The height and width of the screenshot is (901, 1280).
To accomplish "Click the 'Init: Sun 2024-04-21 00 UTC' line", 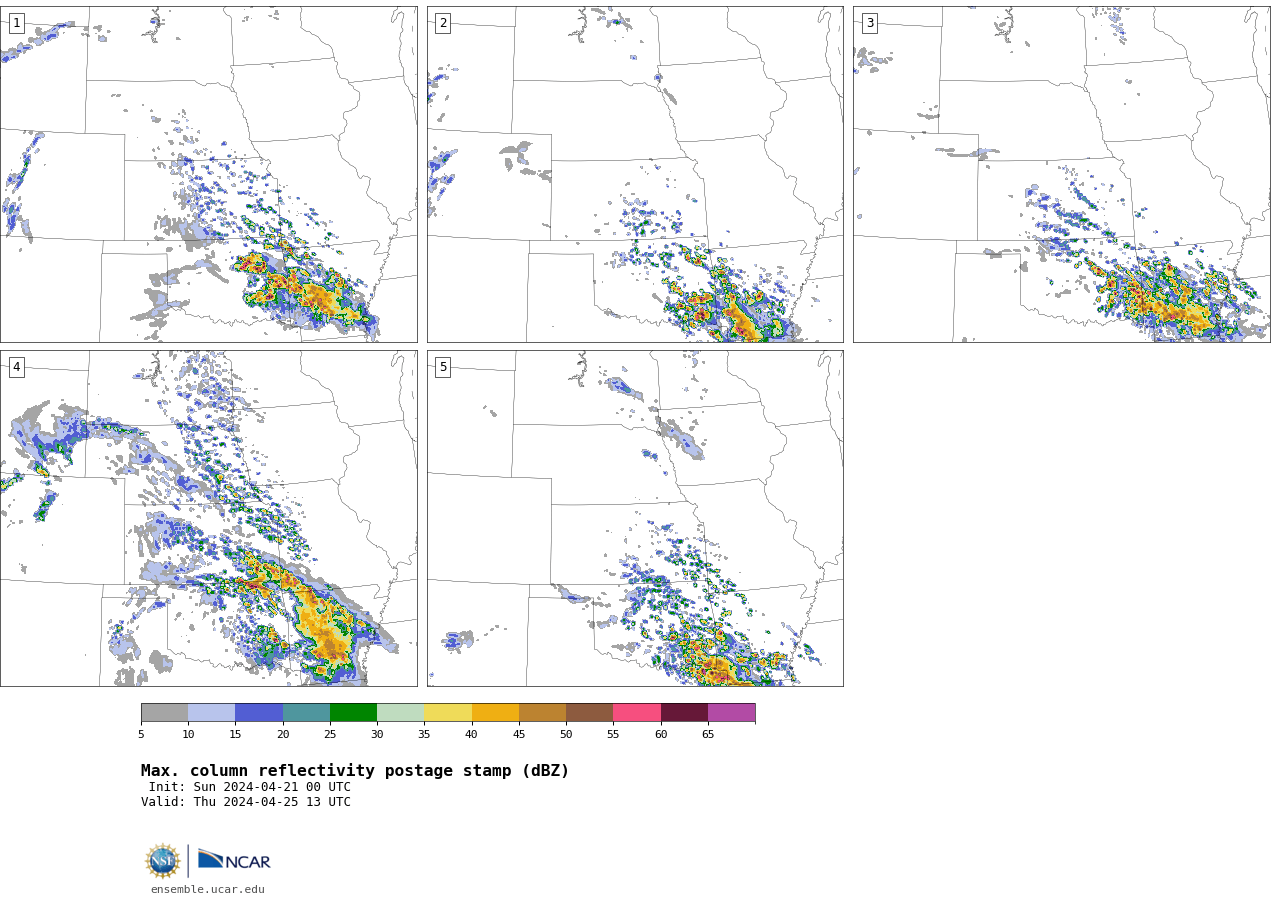I will [x=250, y=787].
